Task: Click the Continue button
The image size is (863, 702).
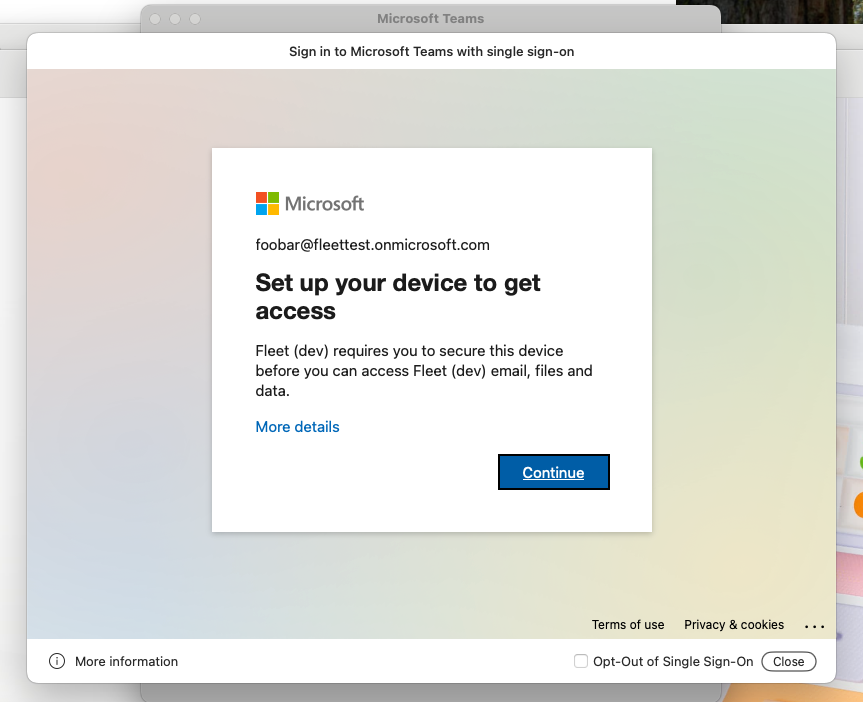Action: click(x=554, y=472)
